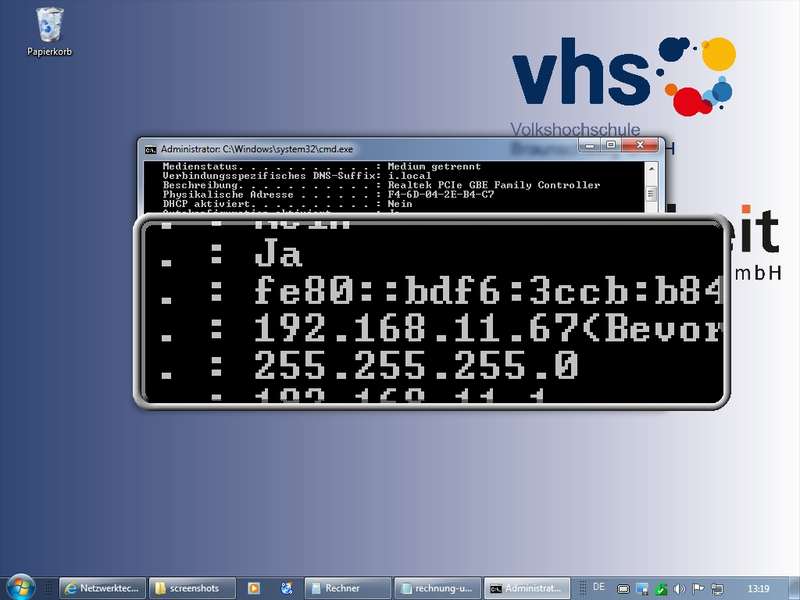Click the Show Desktop button
The image size is (800, 600).
pos(794,589)
